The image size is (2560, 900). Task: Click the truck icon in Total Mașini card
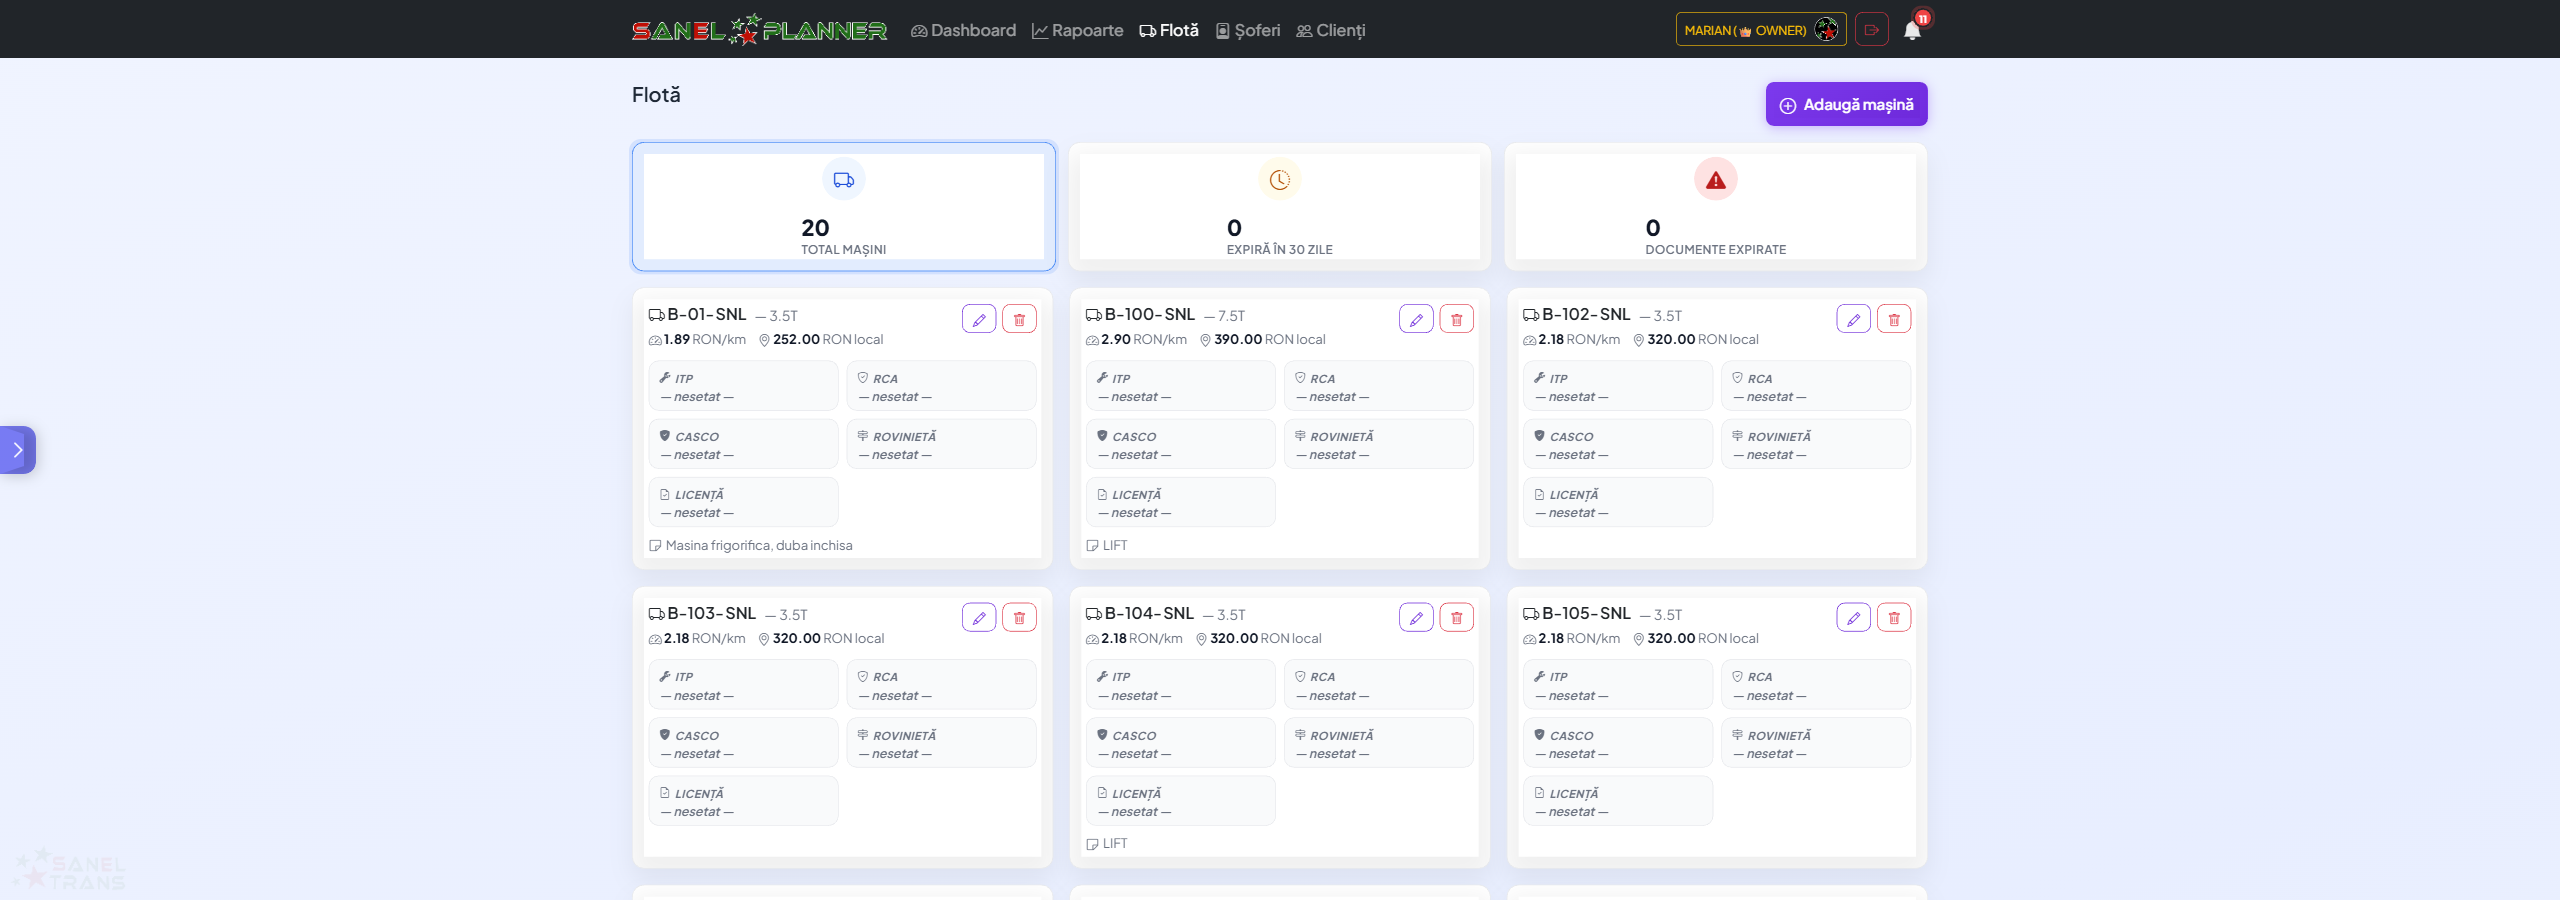[x=844, y=180]
